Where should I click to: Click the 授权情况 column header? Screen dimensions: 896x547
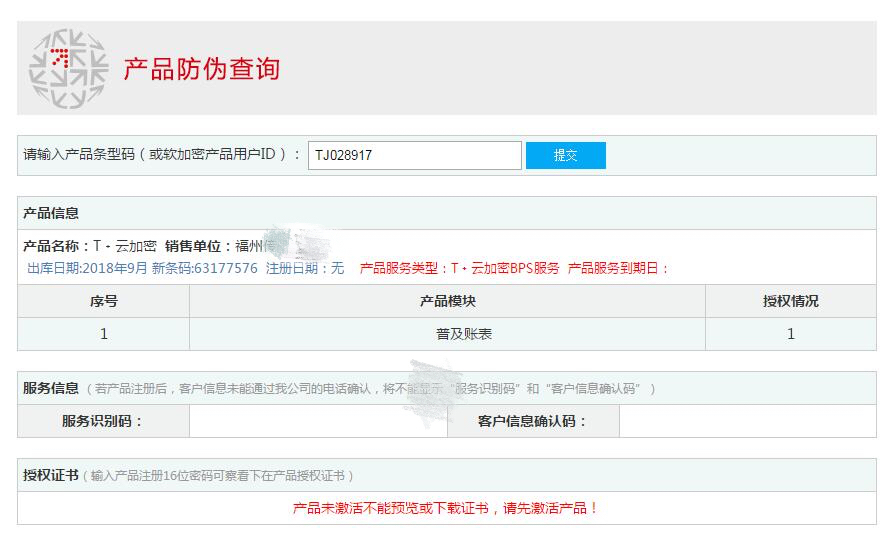pos(791,301)
